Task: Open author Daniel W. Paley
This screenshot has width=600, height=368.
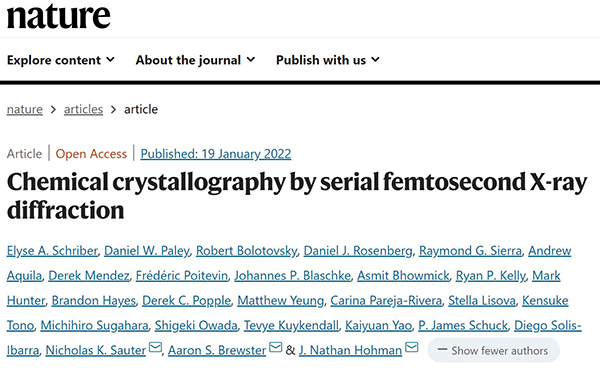Action: click(147, 251)
